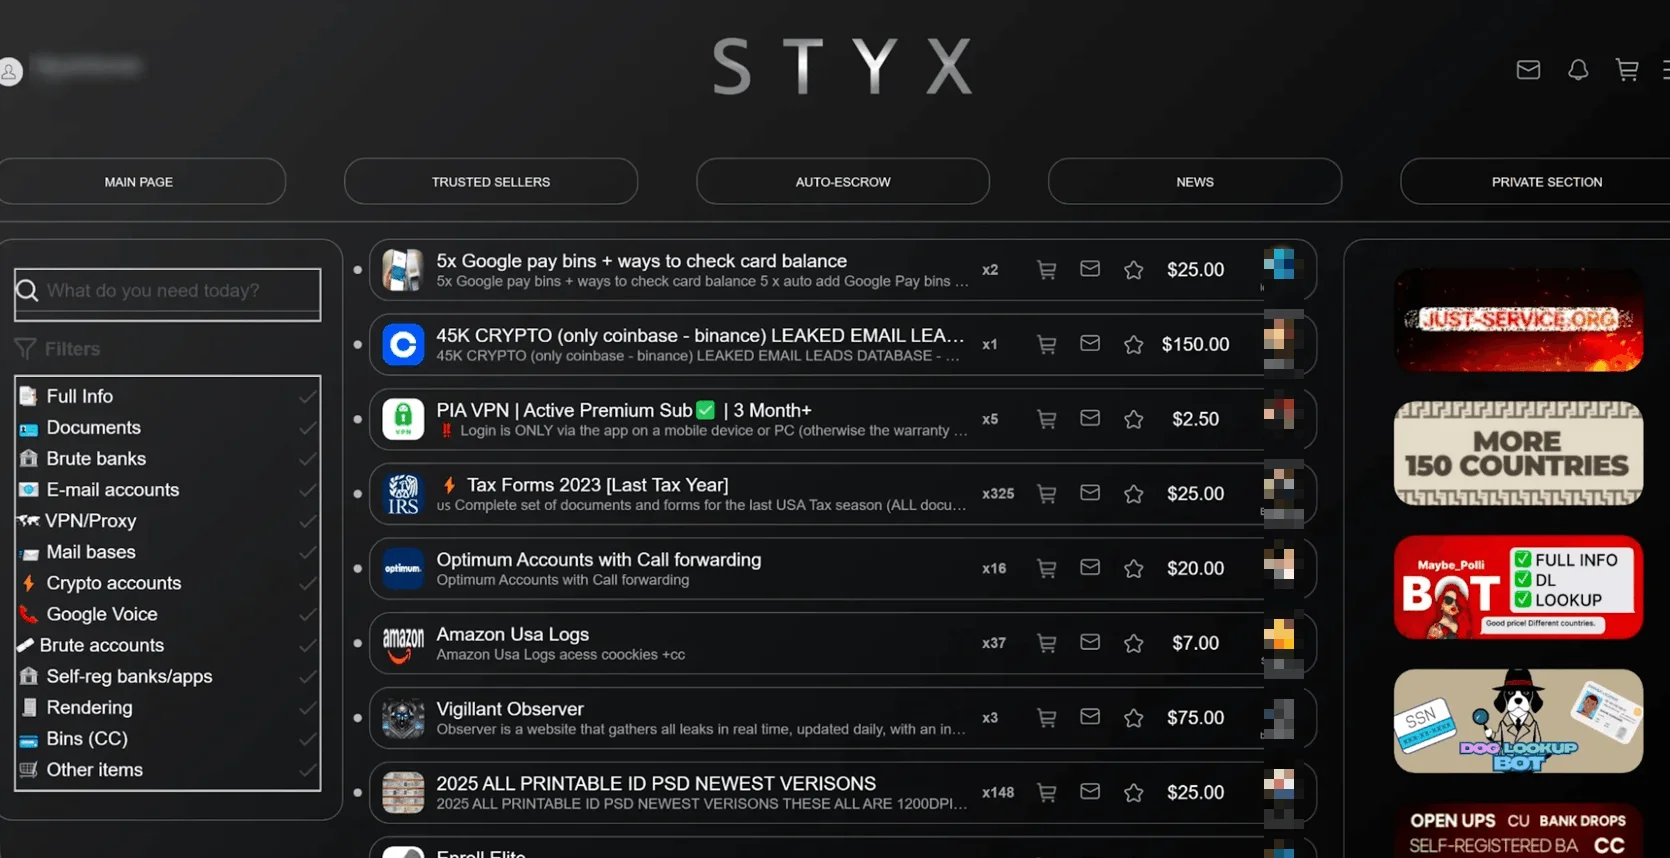Favorite the 5x Google pay bins listing
Screen dimensions: 1670x858
click(1133, 270)
